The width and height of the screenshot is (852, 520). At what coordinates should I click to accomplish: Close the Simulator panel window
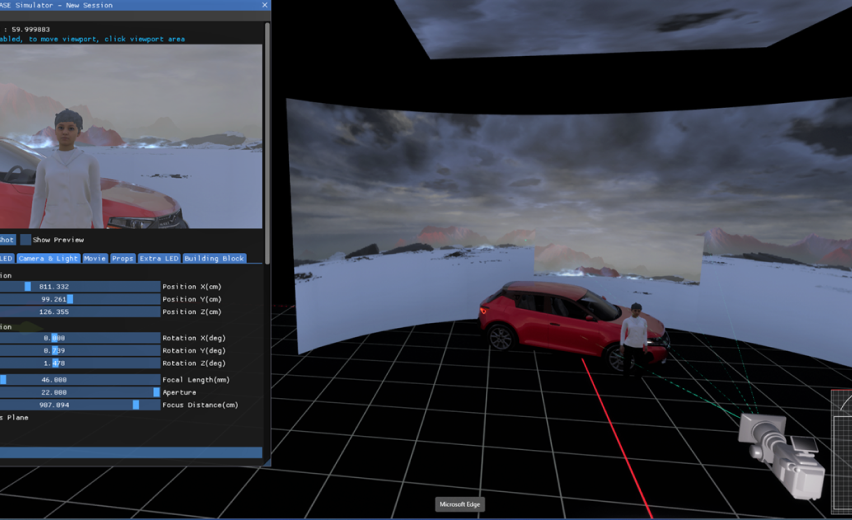pos(264,5)
